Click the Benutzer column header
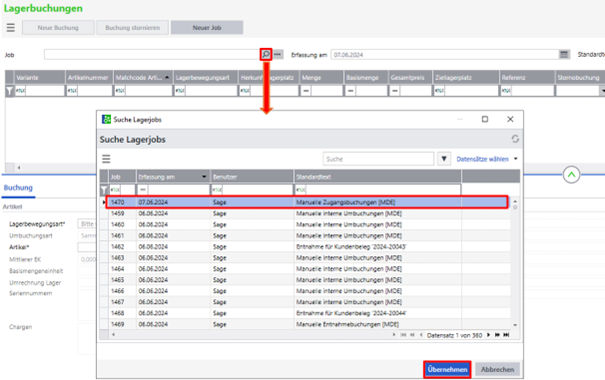Image resolution: width=605 pixels, height=380 pixels. click(x=252, y=177)
